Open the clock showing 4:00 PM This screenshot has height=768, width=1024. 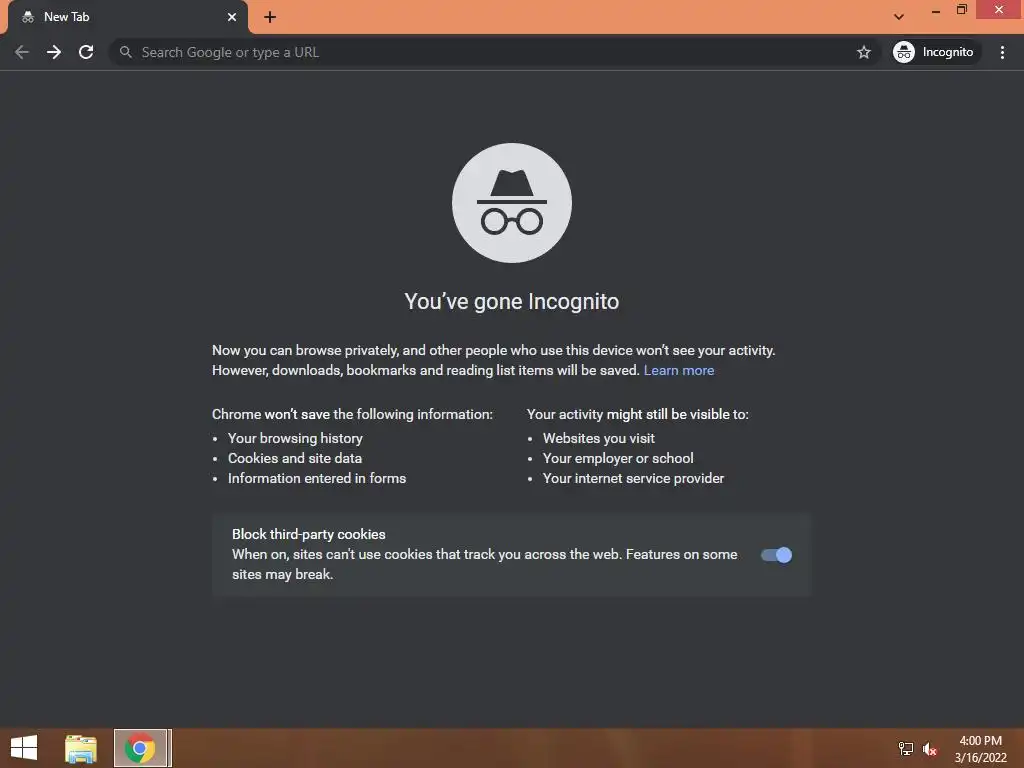pos(980,749)
